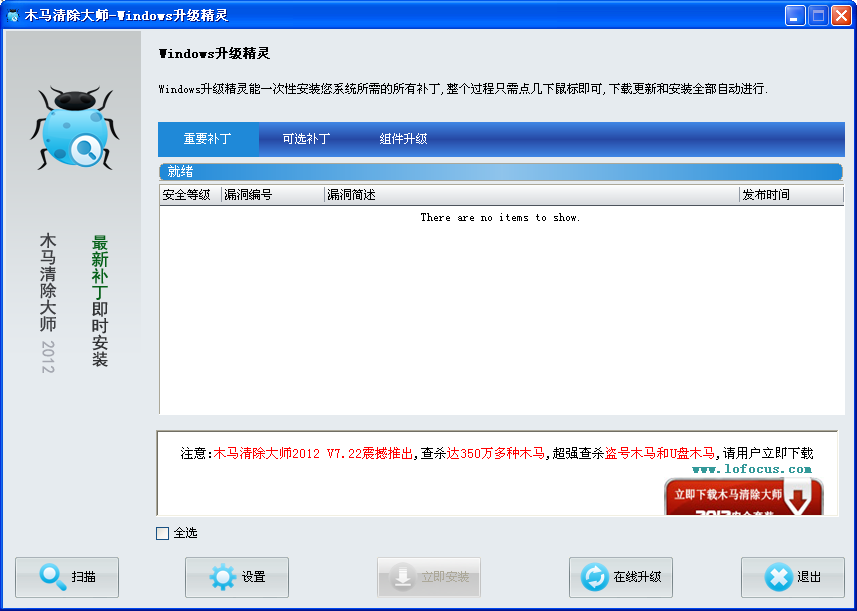
Task: Click the 就绪 status progress bar
Action: (x=501, y=172)
